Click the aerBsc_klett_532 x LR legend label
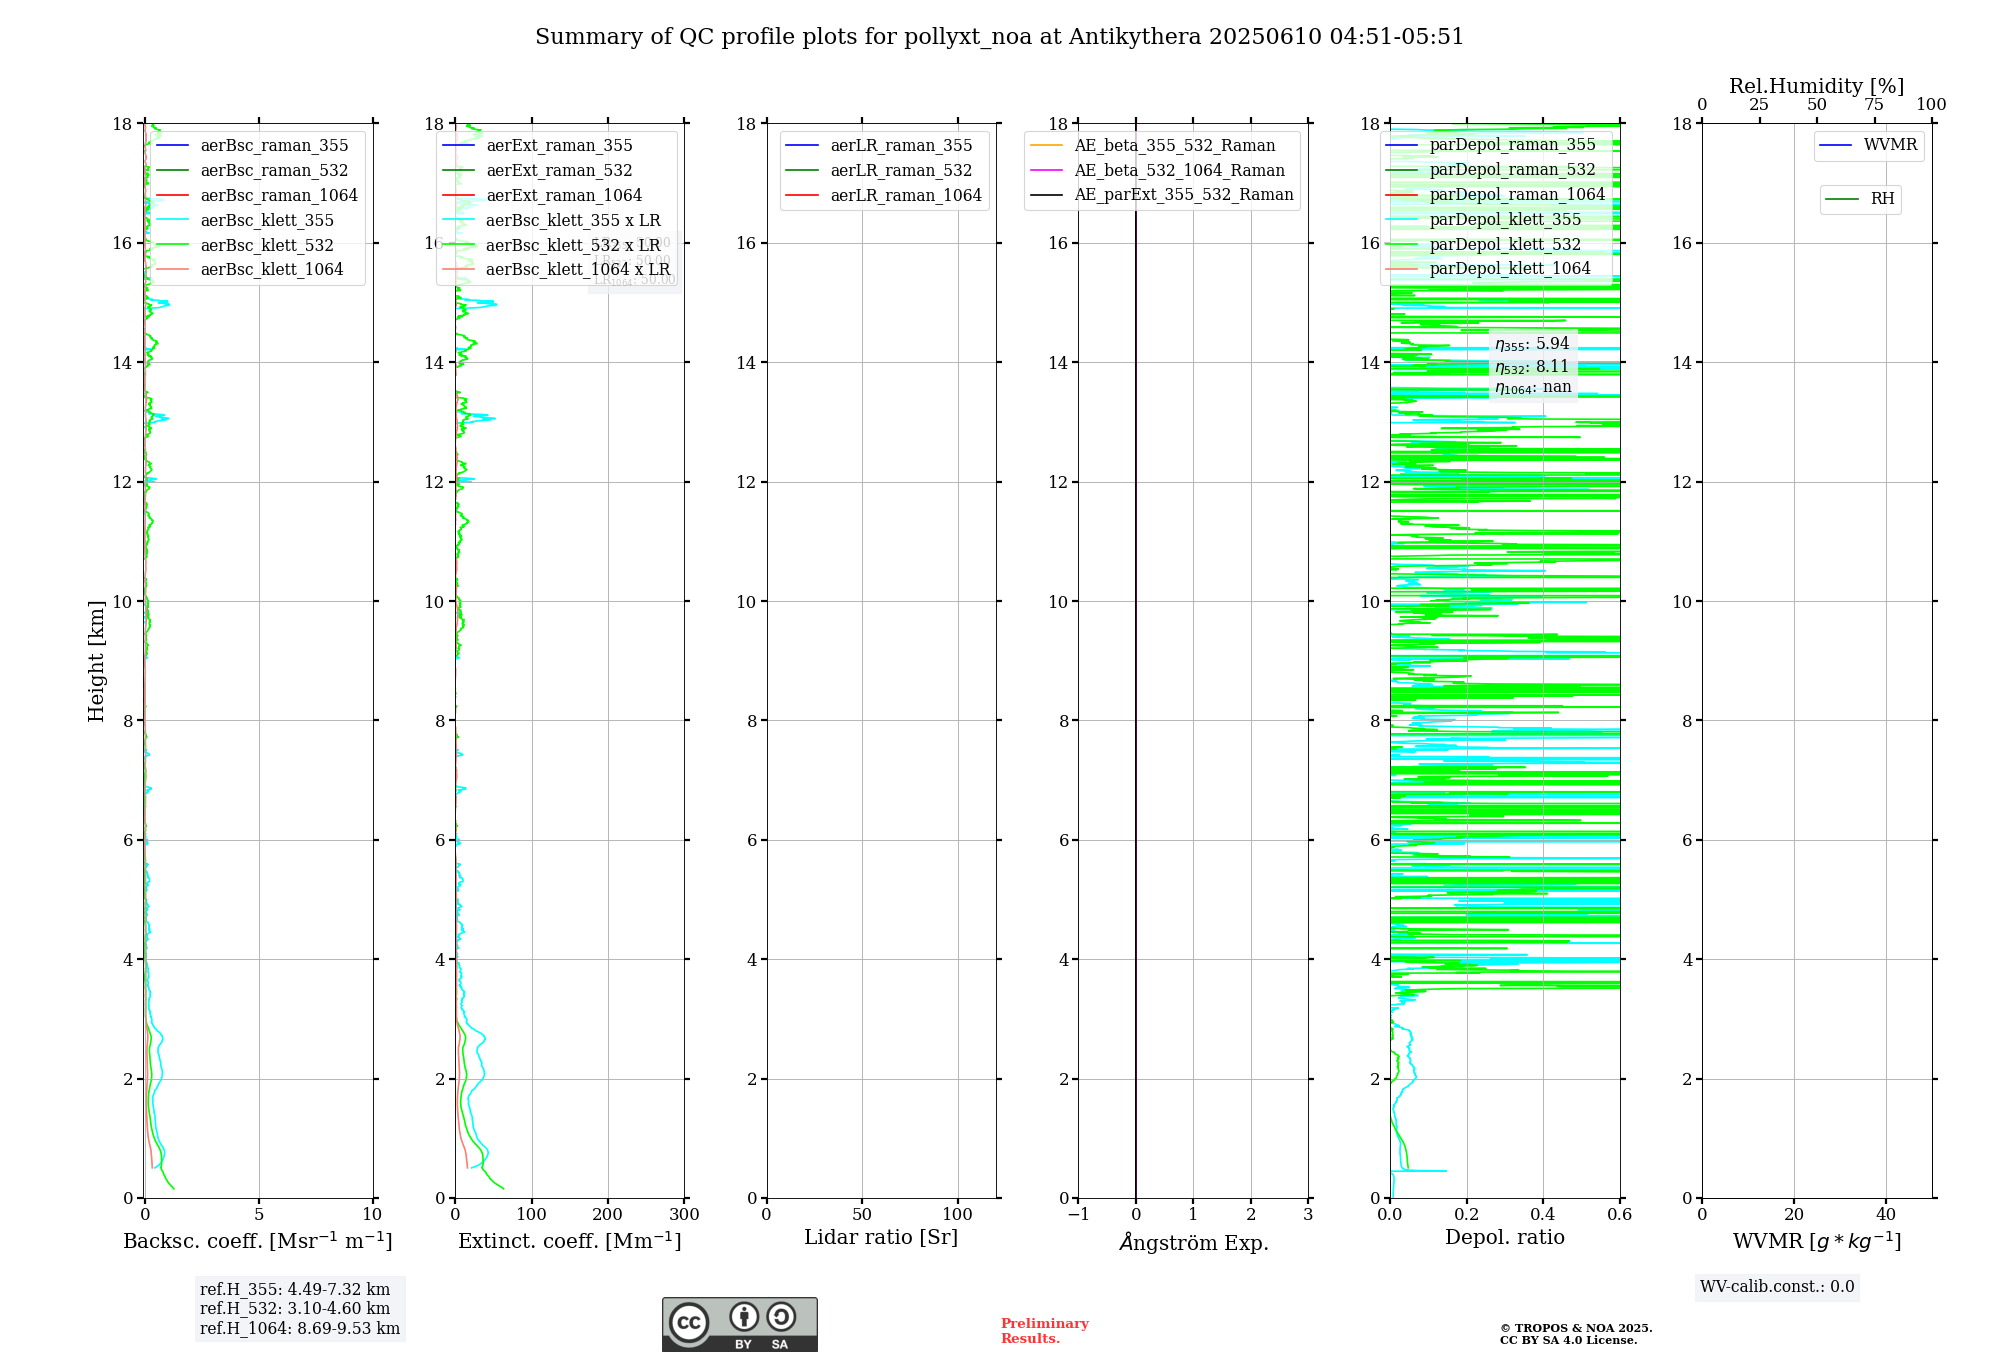The width and height of the screenshot is (2000, 1360). (x=573, y=246)
